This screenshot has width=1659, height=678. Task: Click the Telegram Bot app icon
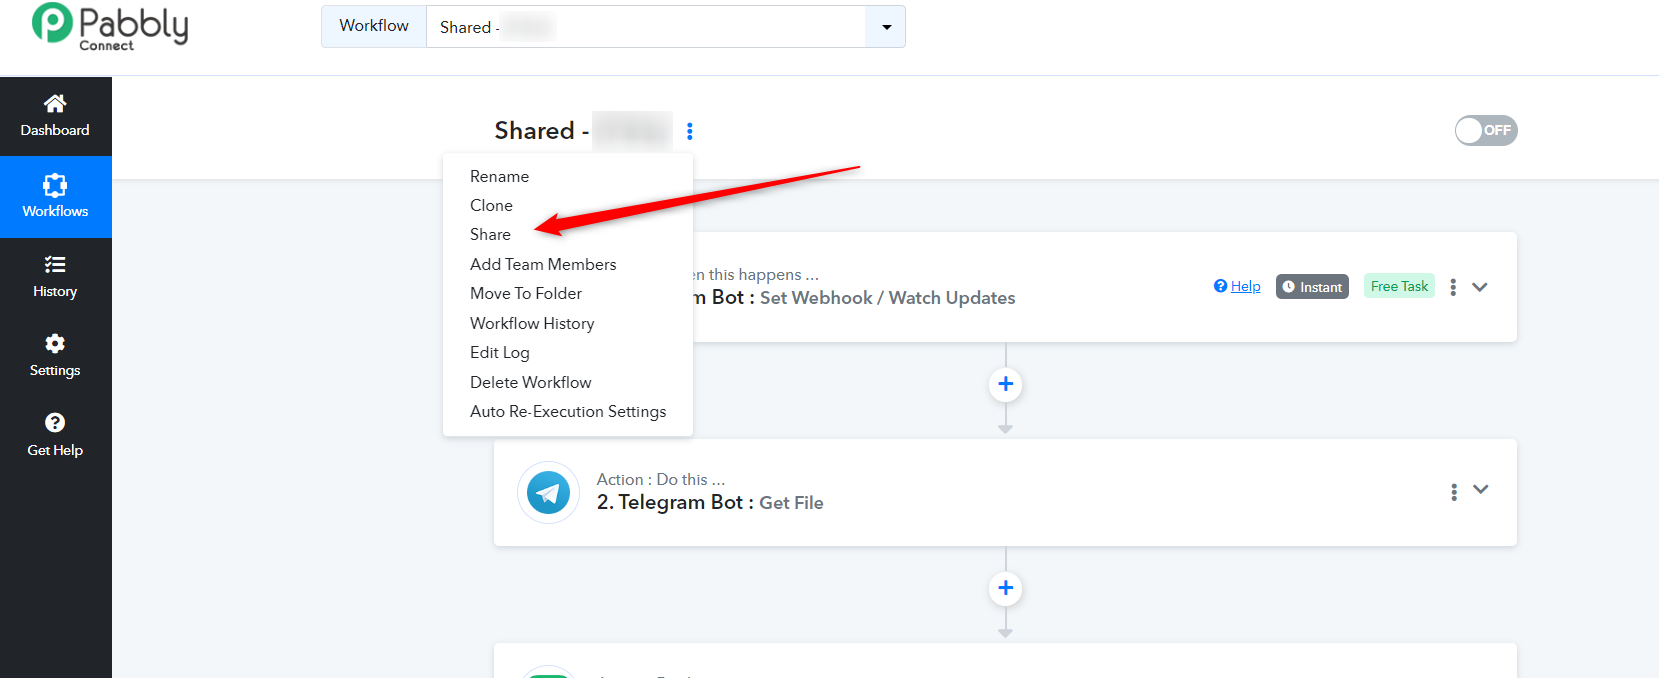[548, 492]
